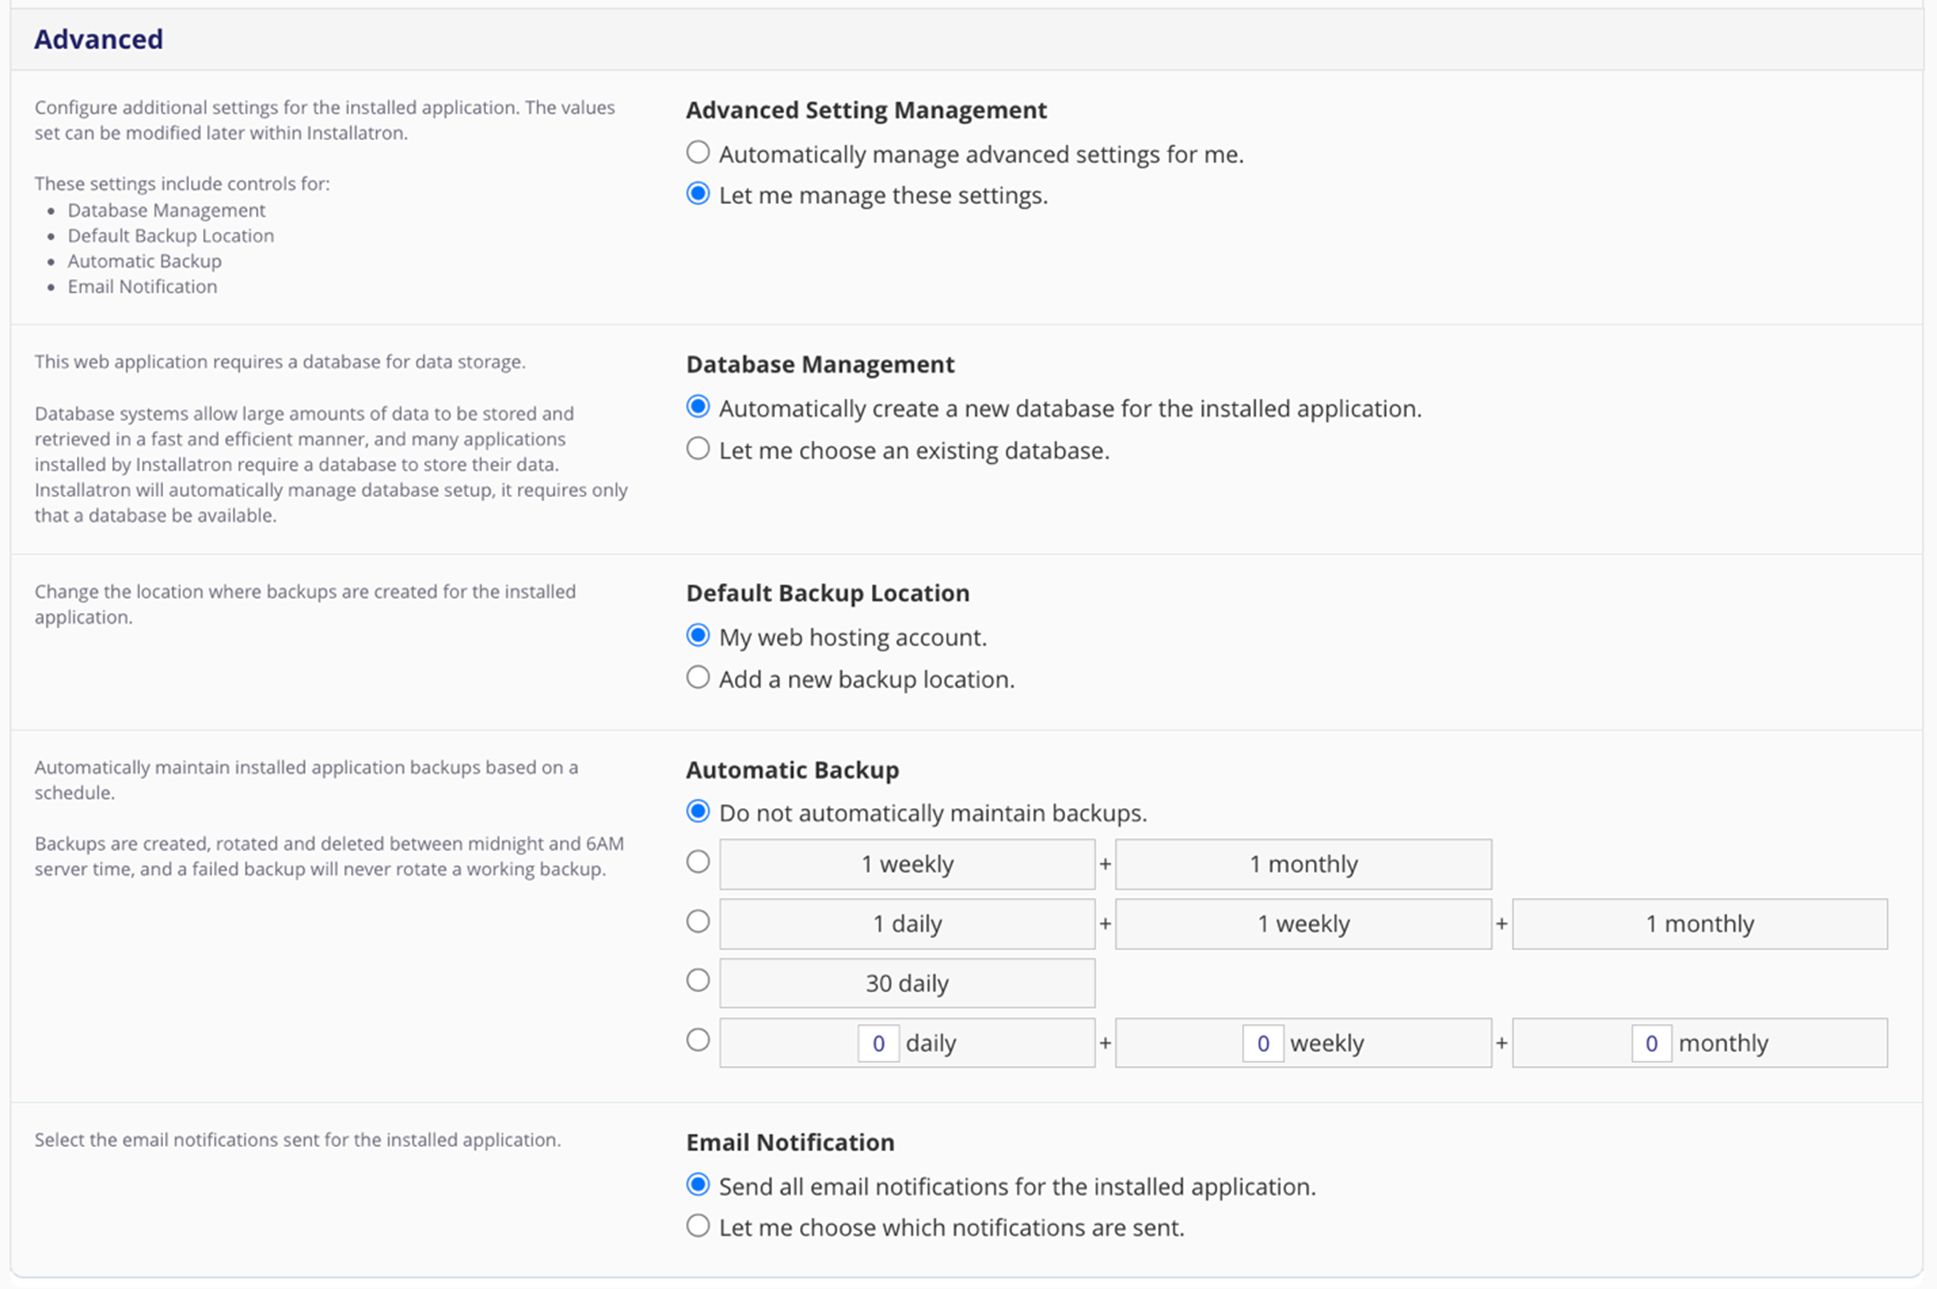
Task: Pick the 1 daily + 1 weekly + 1 monthly radio
Action: [x=698, y=922]
